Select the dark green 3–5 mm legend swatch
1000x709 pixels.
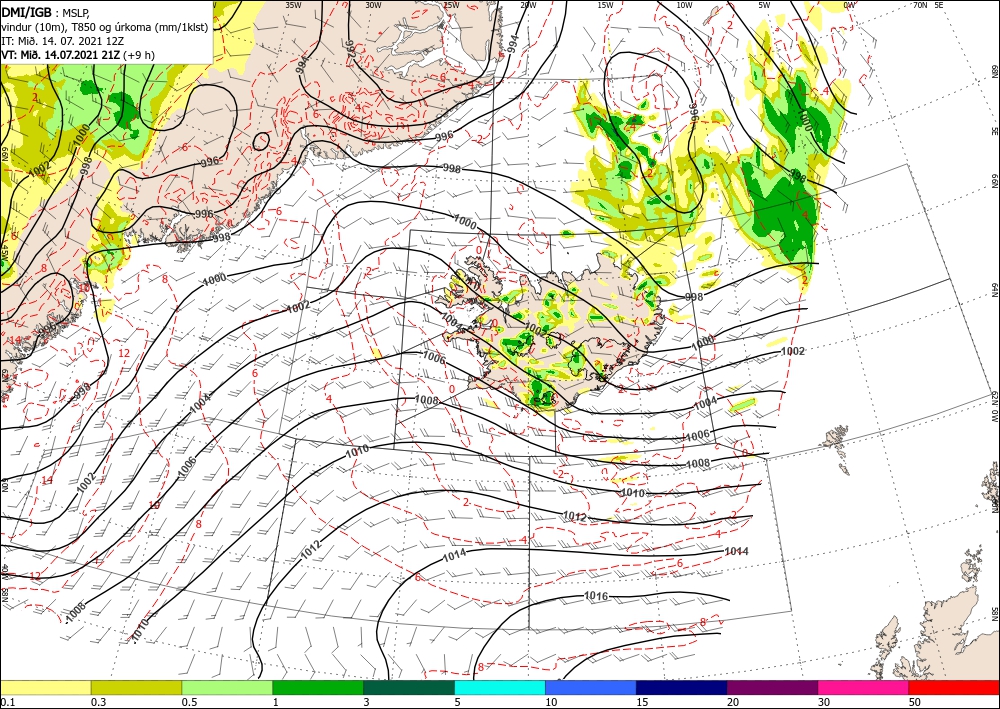409,687
